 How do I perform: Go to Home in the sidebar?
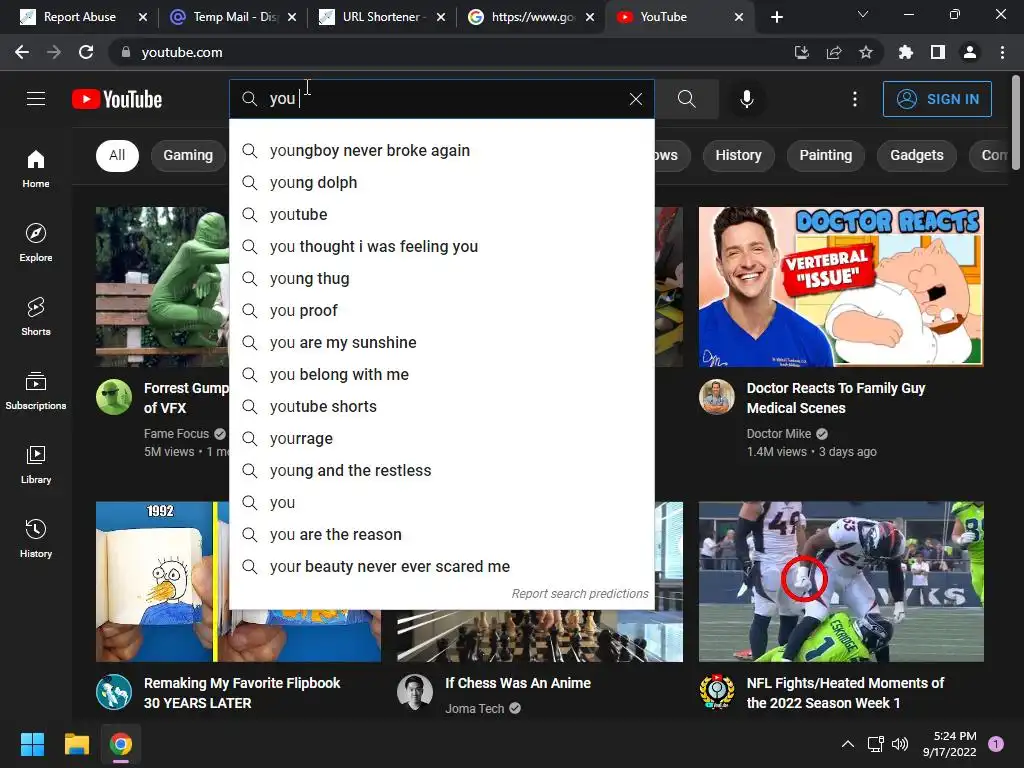click(36, 168)
